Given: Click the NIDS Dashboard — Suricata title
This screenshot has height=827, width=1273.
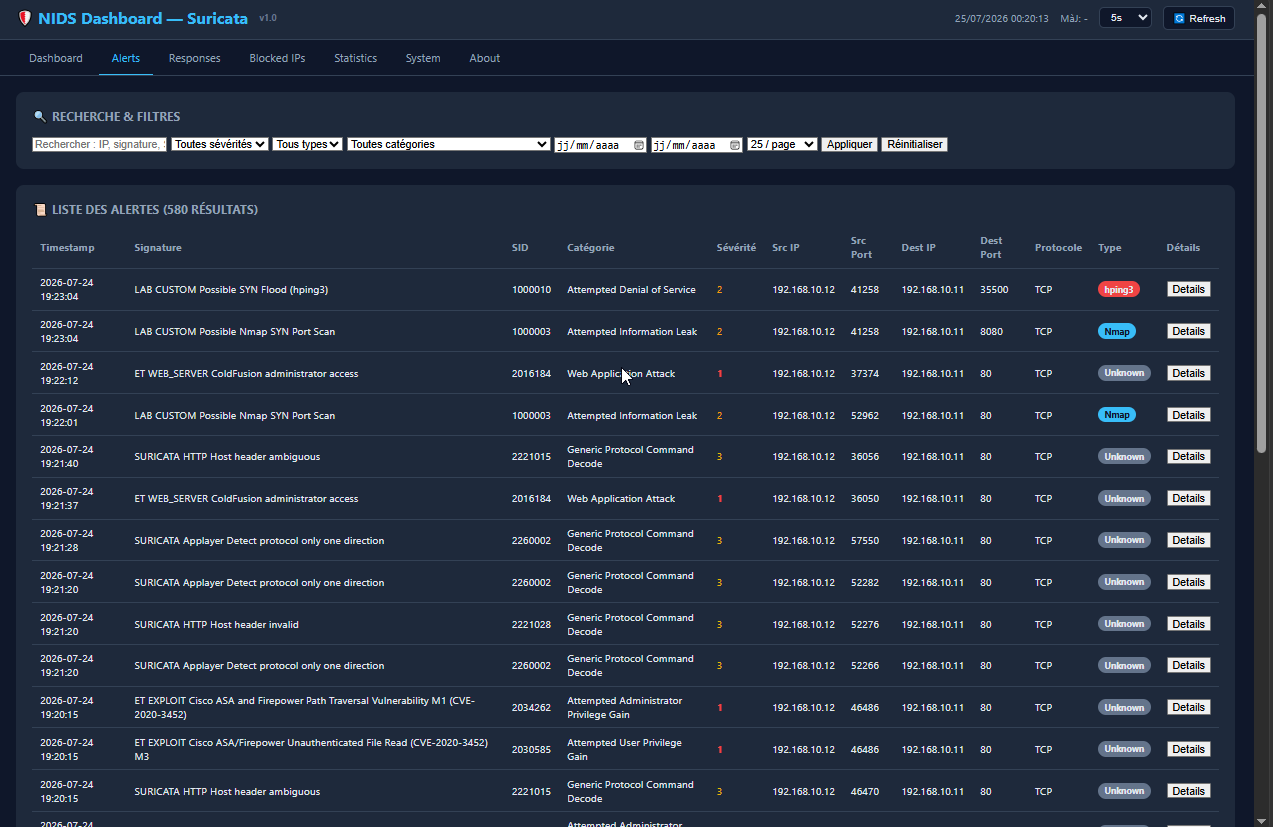Looking at the screenshot, I should [143, 18].
